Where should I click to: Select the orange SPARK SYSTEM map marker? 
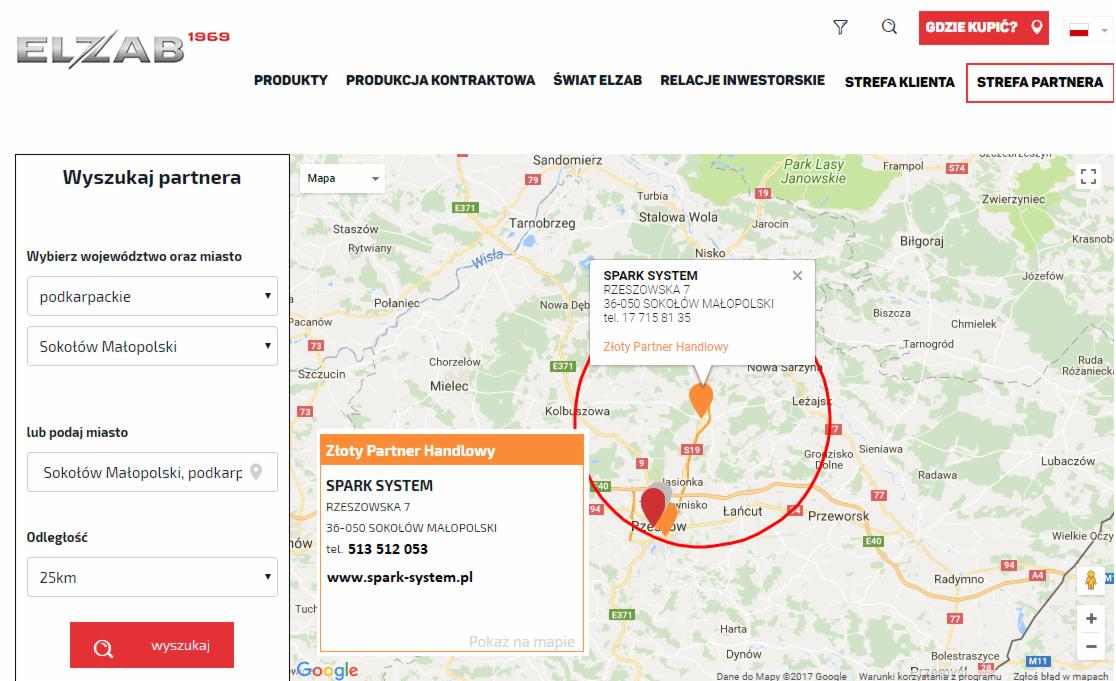pos(700,398)
